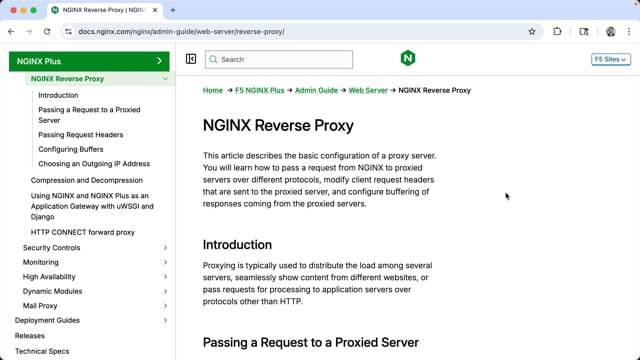Click the Passing a Request to a Proxied Server heading

coord(311,342)
